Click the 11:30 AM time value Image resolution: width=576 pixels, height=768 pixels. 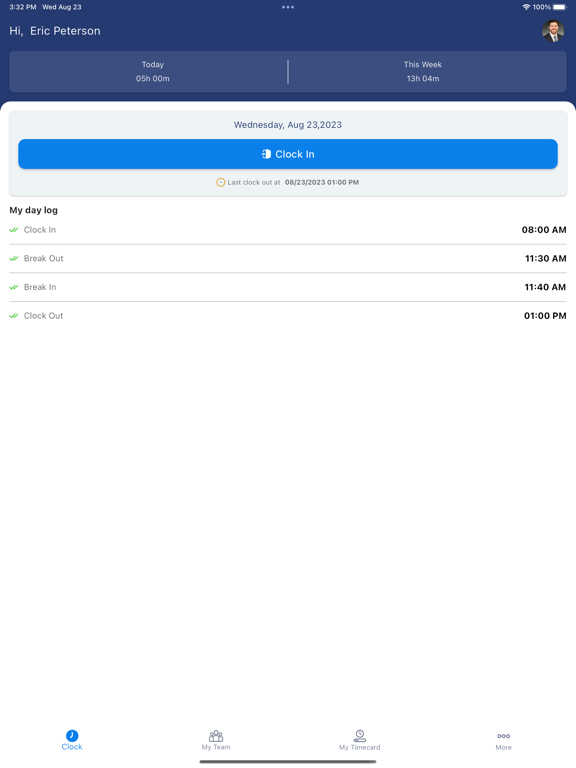coord(546,259)
